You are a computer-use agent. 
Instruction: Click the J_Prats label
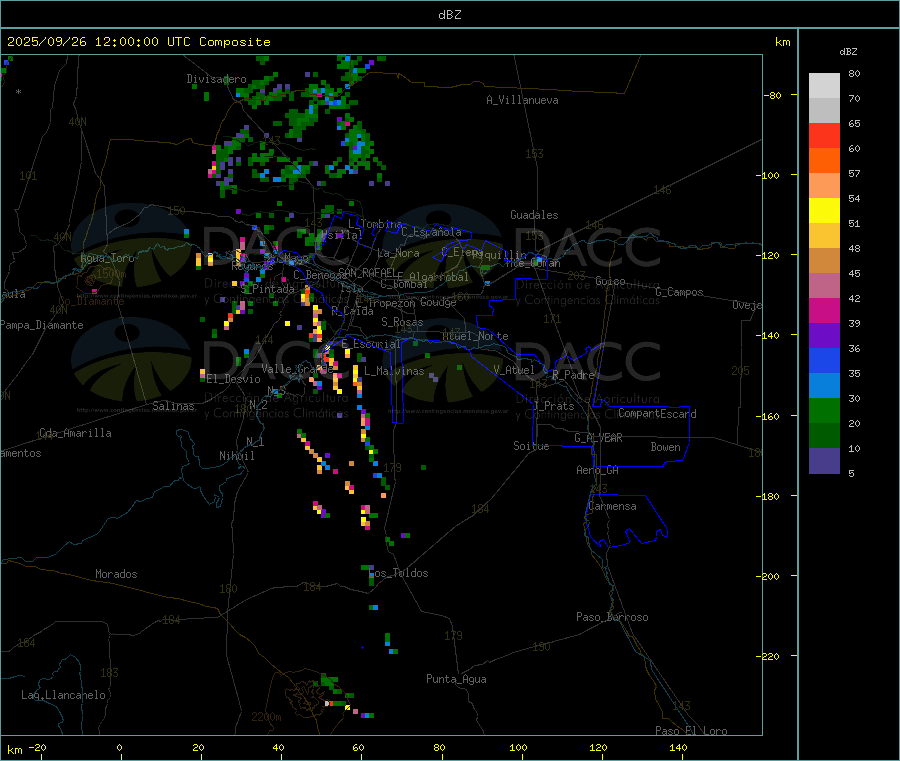[x=554, y=406]
